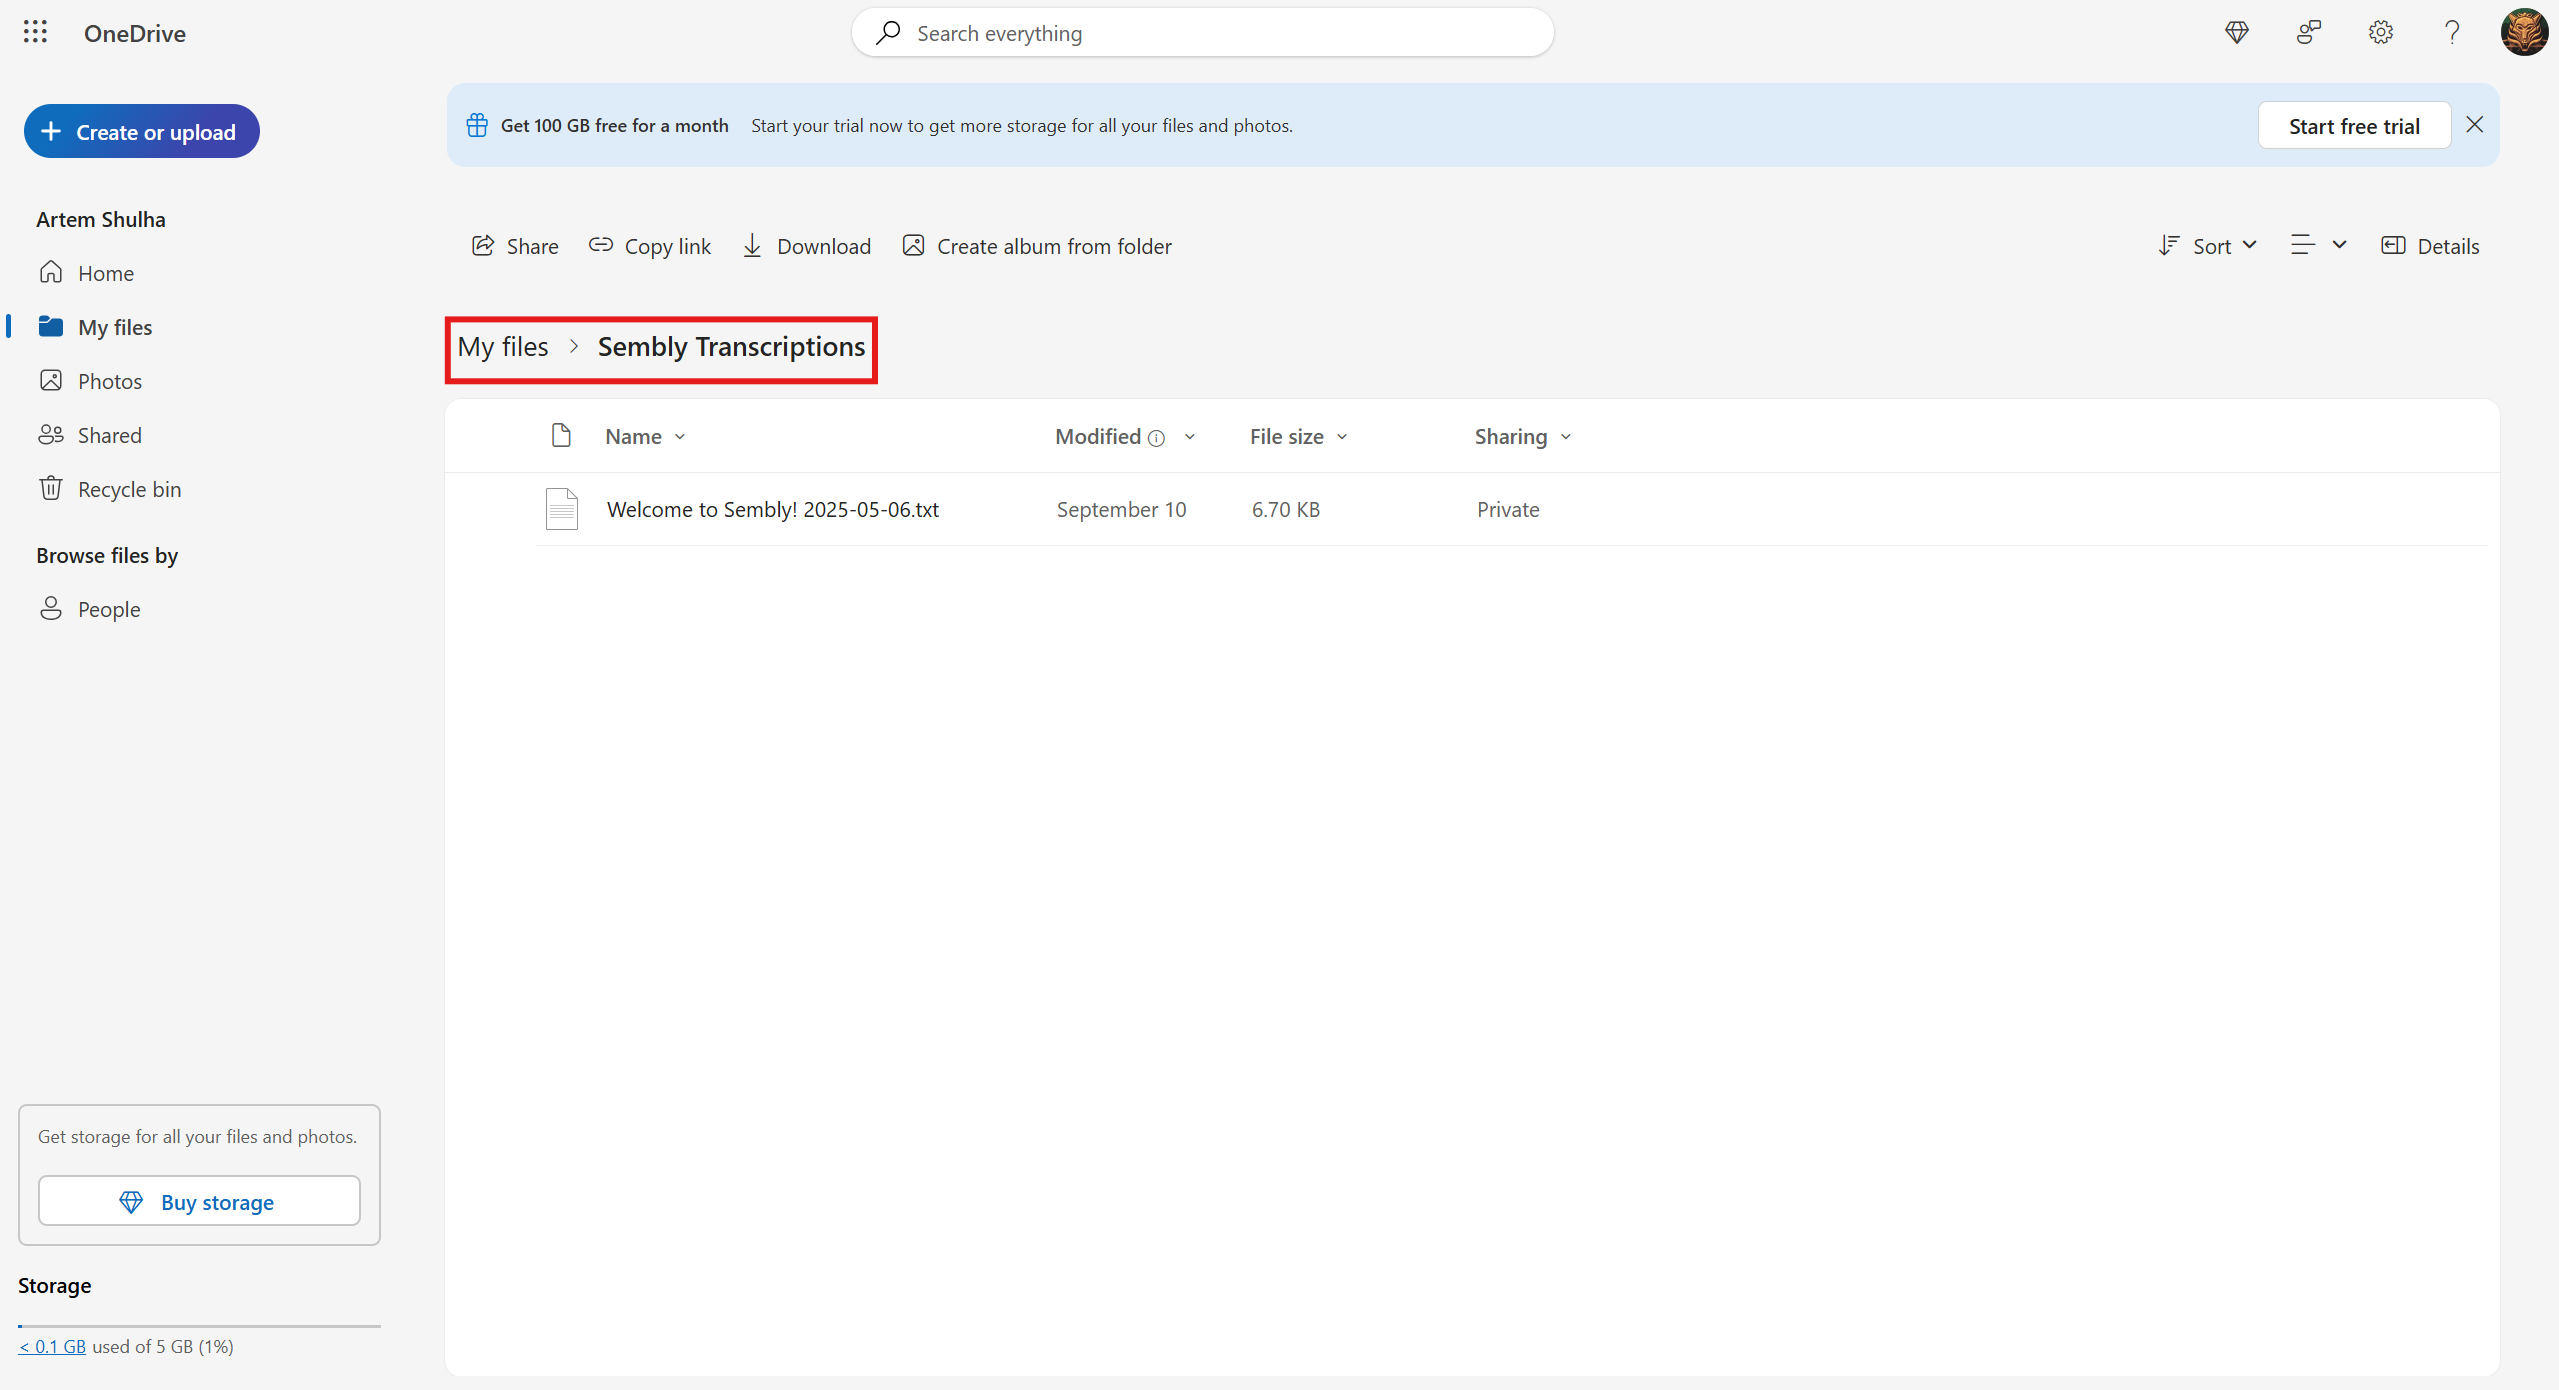Image resolution: width=2559 pixels, height=1390 pixels.
Task: Expand the Name column sort menu
Action: [x=646, y=437]
